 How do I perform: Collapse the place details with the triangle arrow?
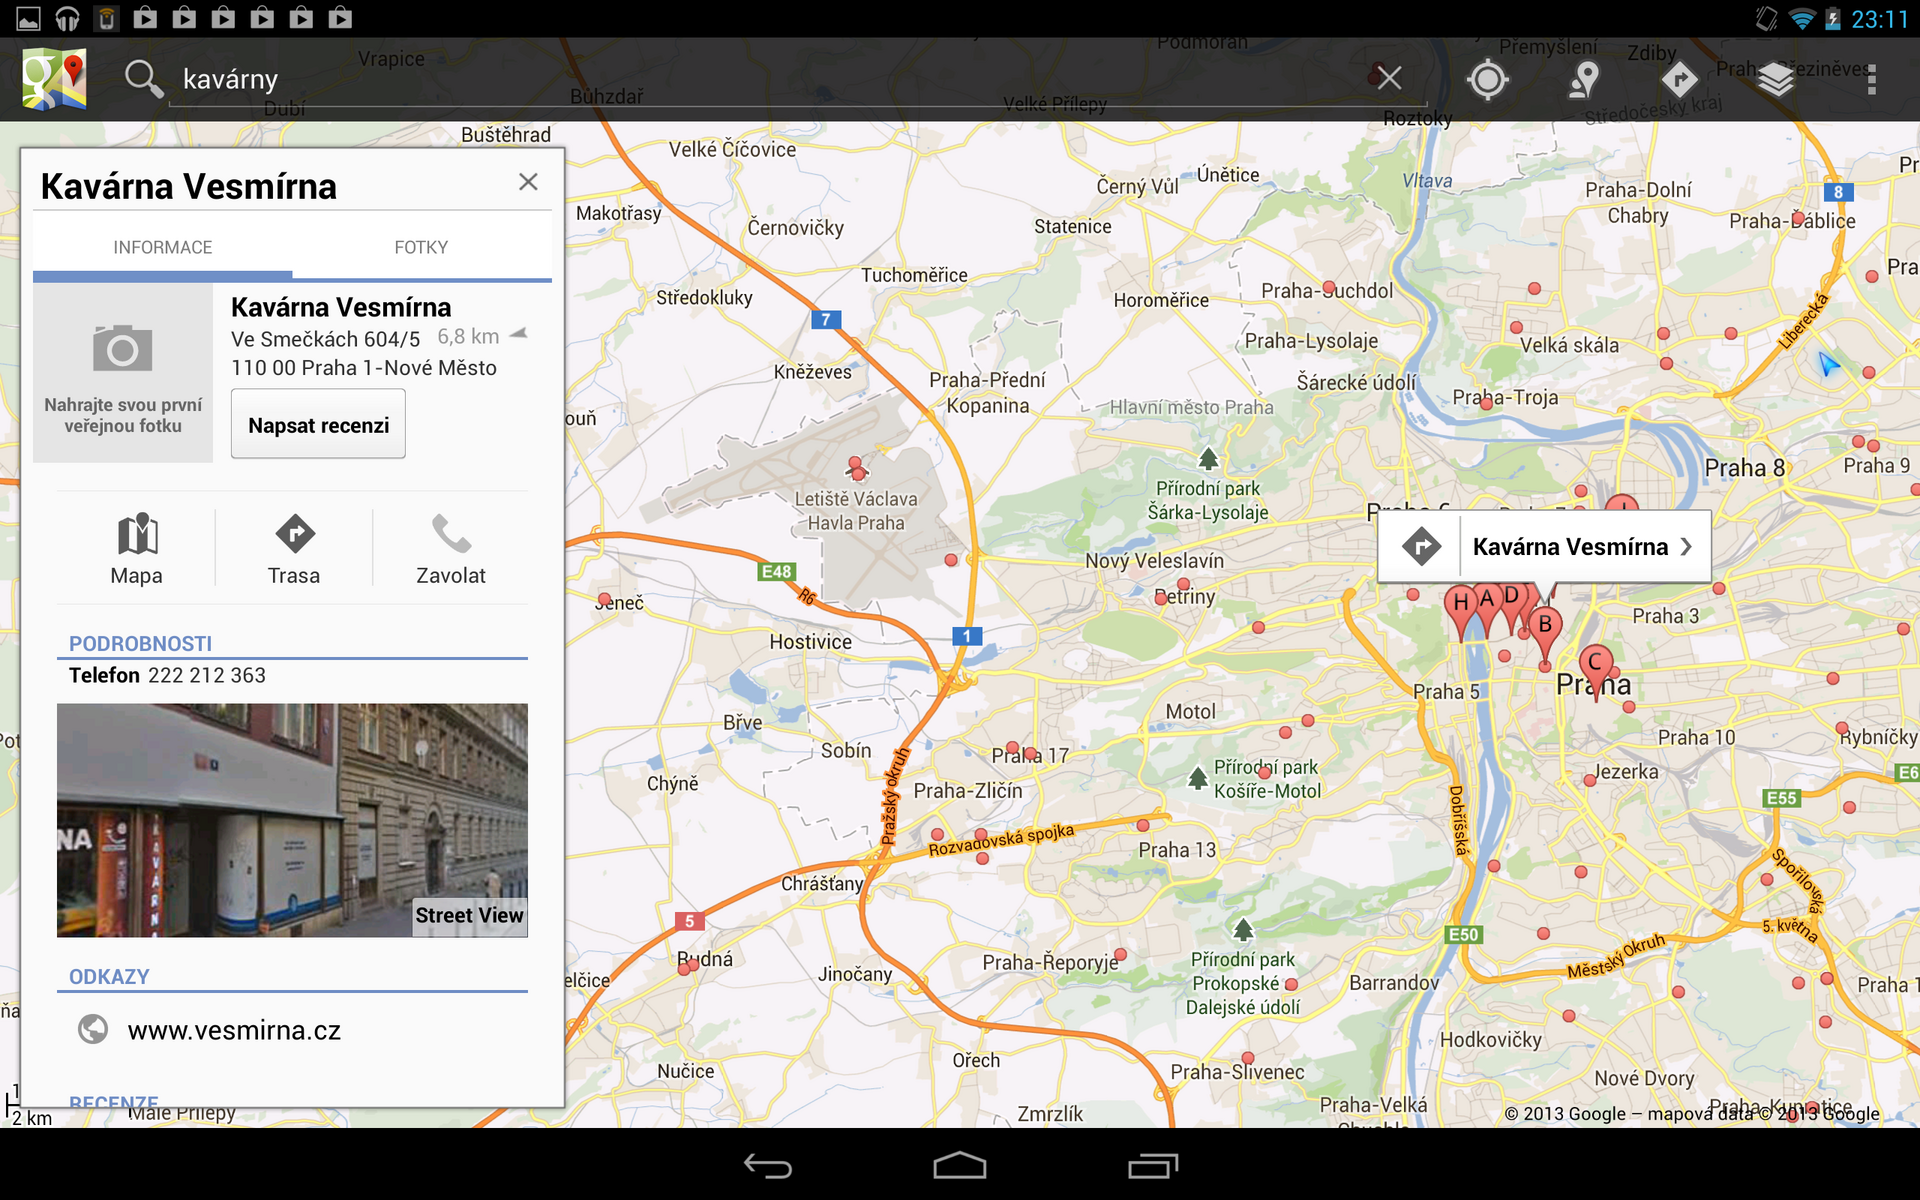(x=519, y=333)
